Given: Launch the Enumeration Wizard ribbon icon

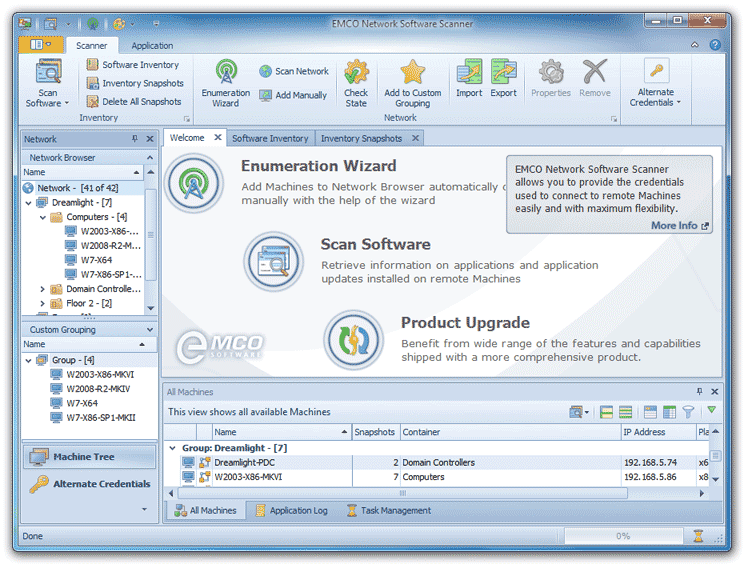Looking at the screenshot, I should pos(226,83).
